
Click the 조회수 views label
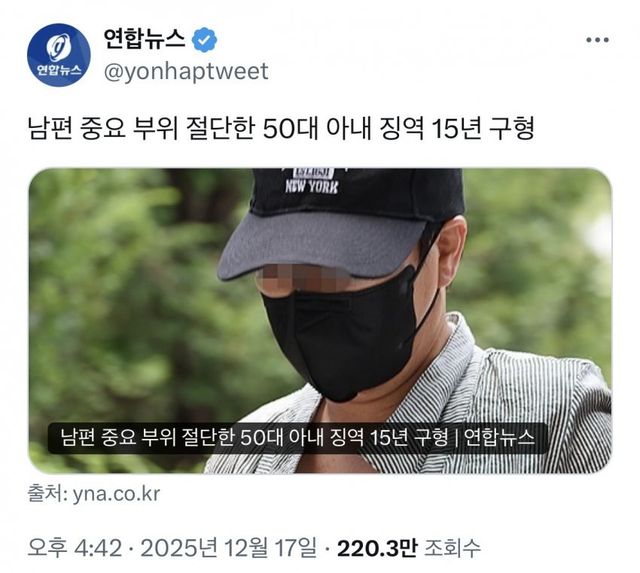click(452, 548)
